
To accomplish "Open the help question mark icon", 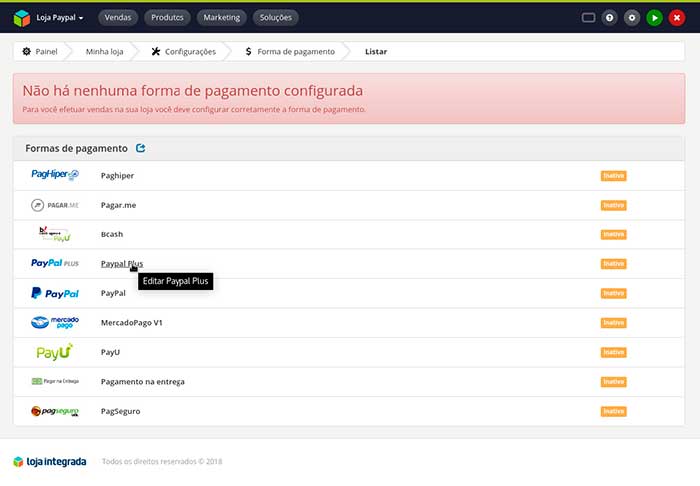I will [x=609, y=18].
